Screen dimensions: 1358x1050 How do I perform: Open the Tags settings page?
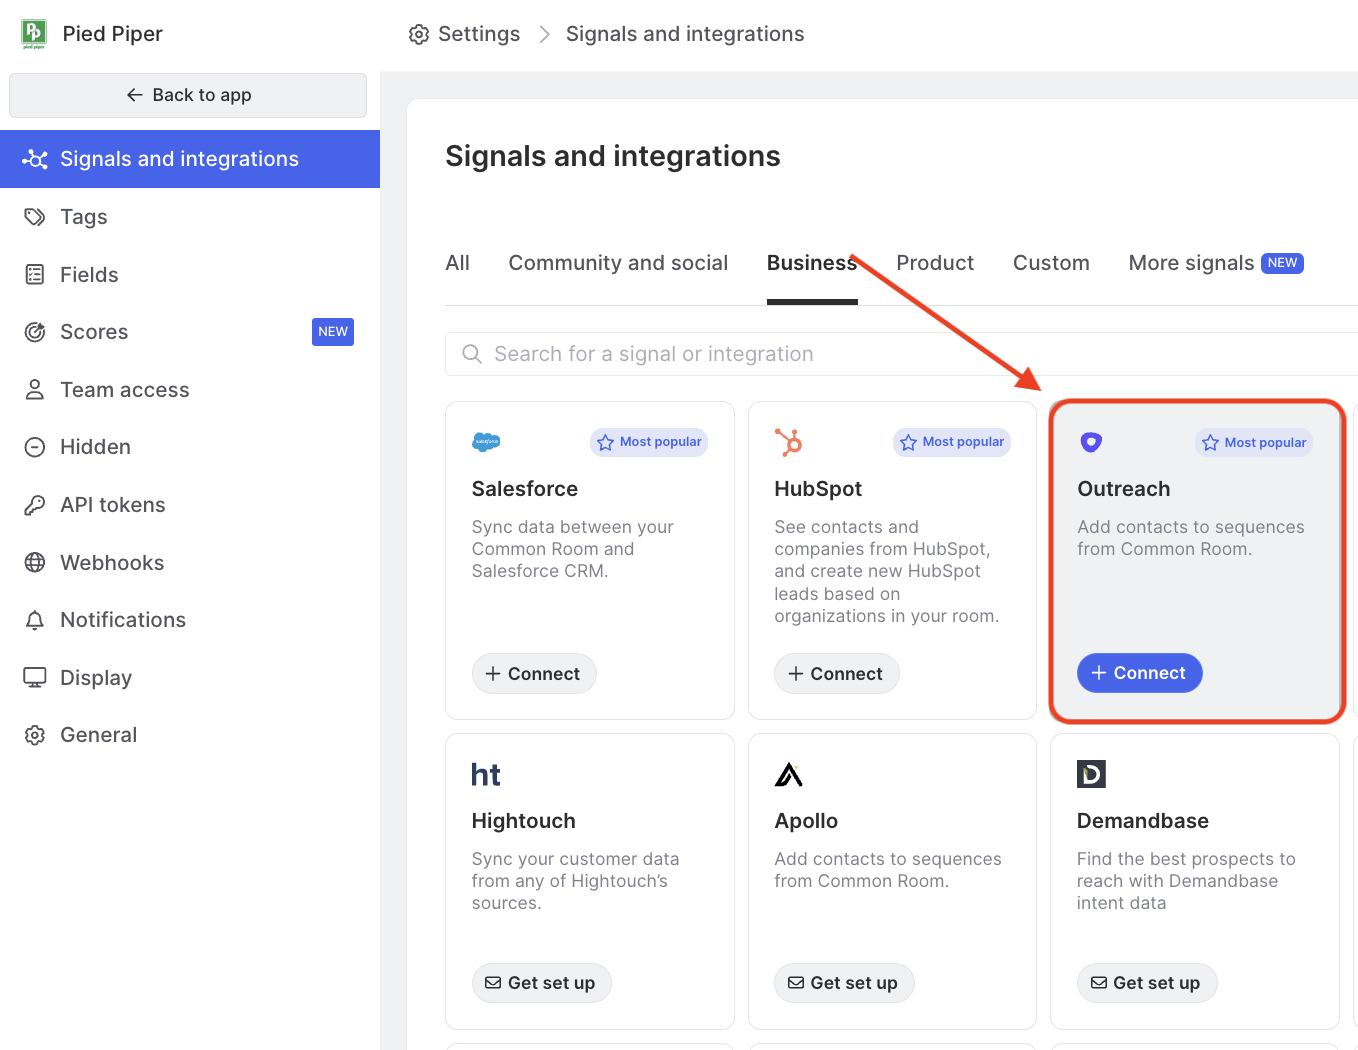pyautogui.click(x=84, y=217)
